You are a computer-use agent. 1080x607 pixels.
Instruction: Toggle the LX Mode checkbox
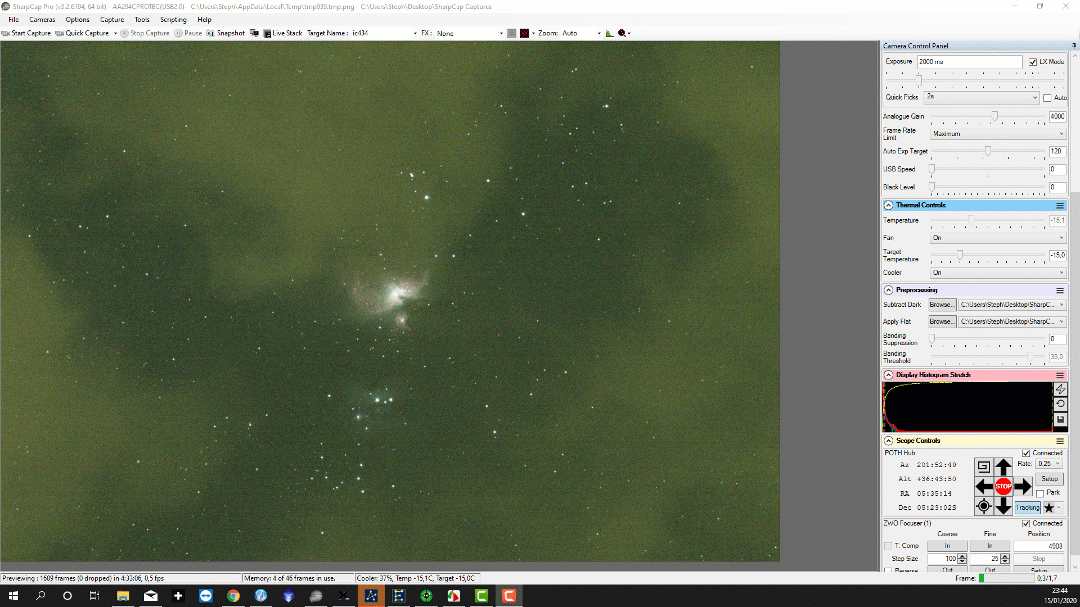(1032, 62)
